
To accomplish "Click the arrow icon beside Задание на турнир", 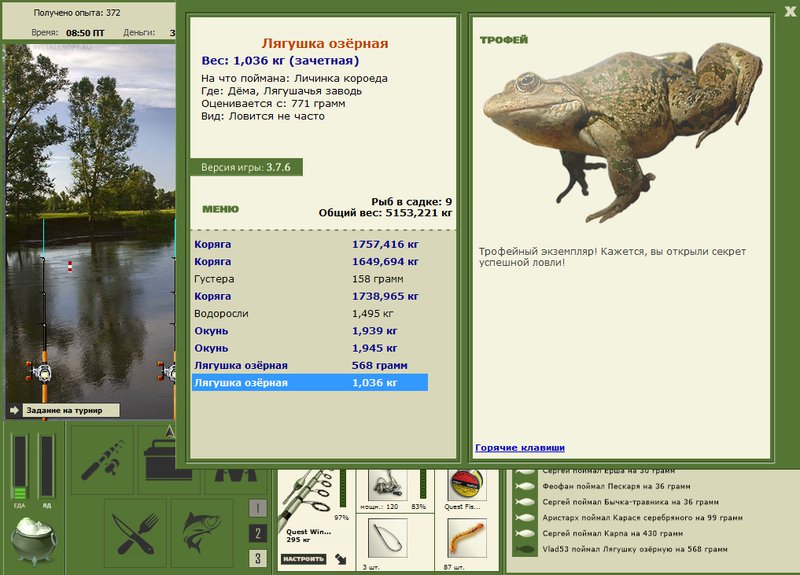I will [x=14, y=410].
